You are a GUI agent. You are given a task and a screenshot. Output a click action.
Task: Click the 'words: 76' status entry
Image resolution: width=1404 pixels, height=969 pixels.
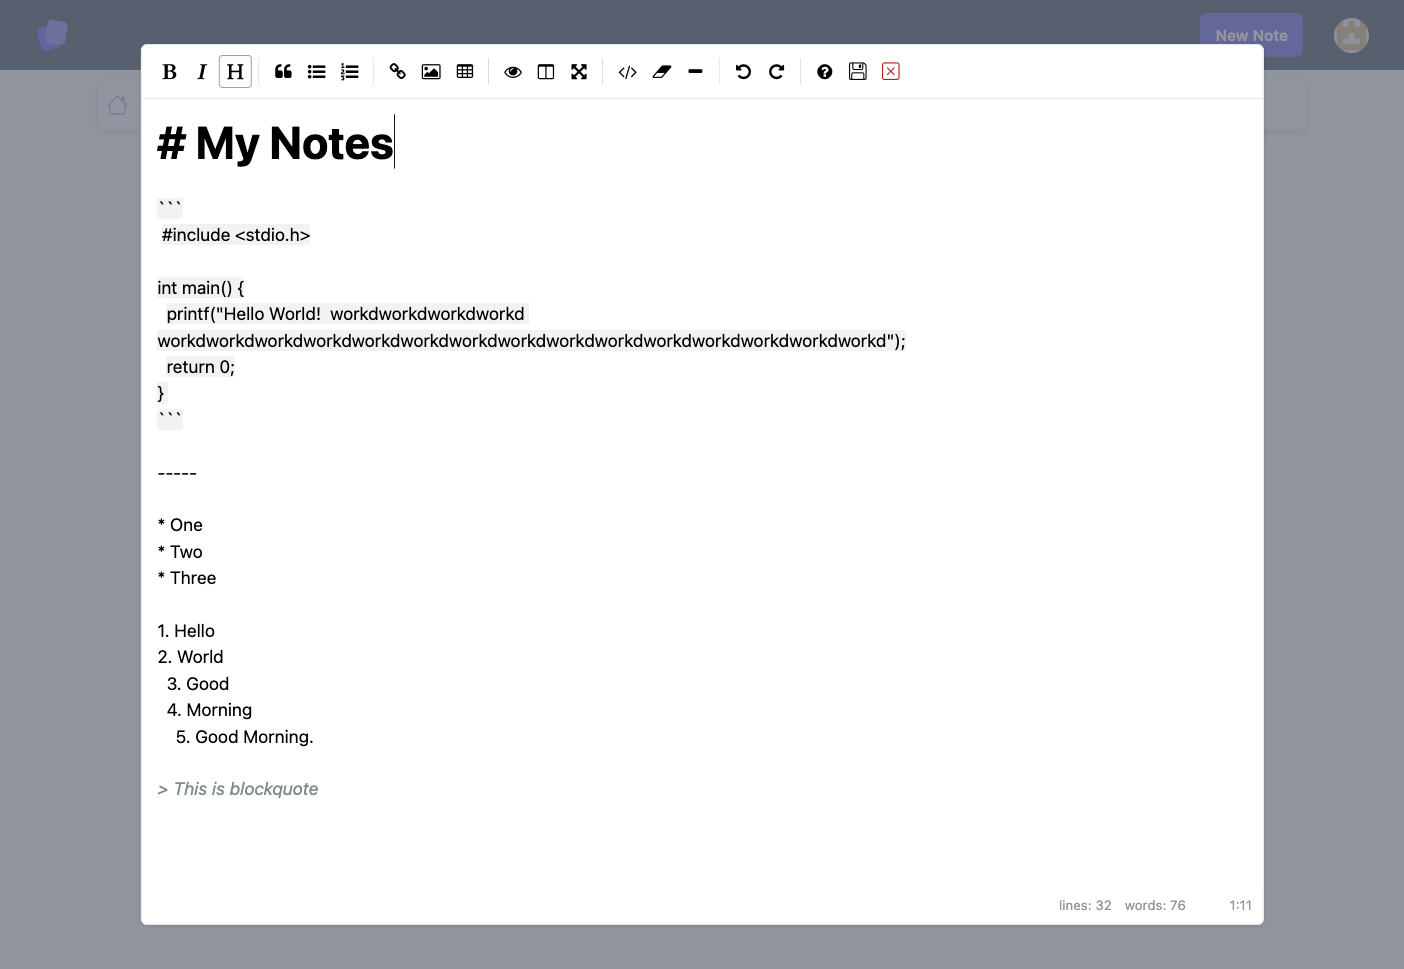point(1155,905)
